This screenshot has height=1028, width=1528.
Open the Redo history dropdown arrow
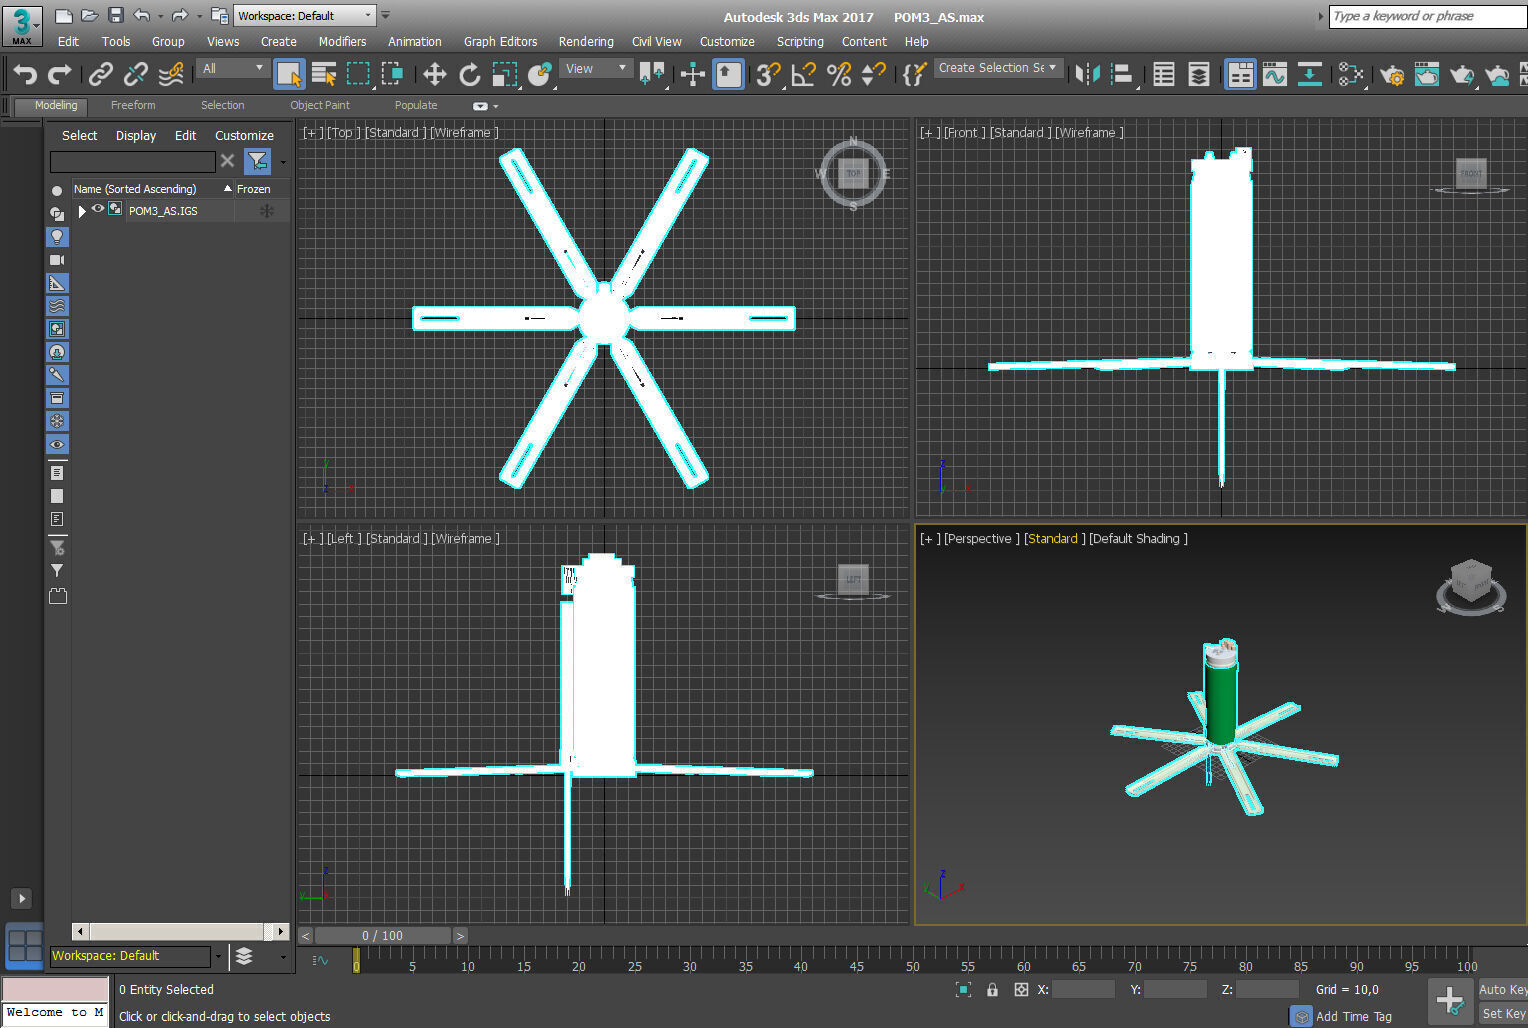coord(199,16)
